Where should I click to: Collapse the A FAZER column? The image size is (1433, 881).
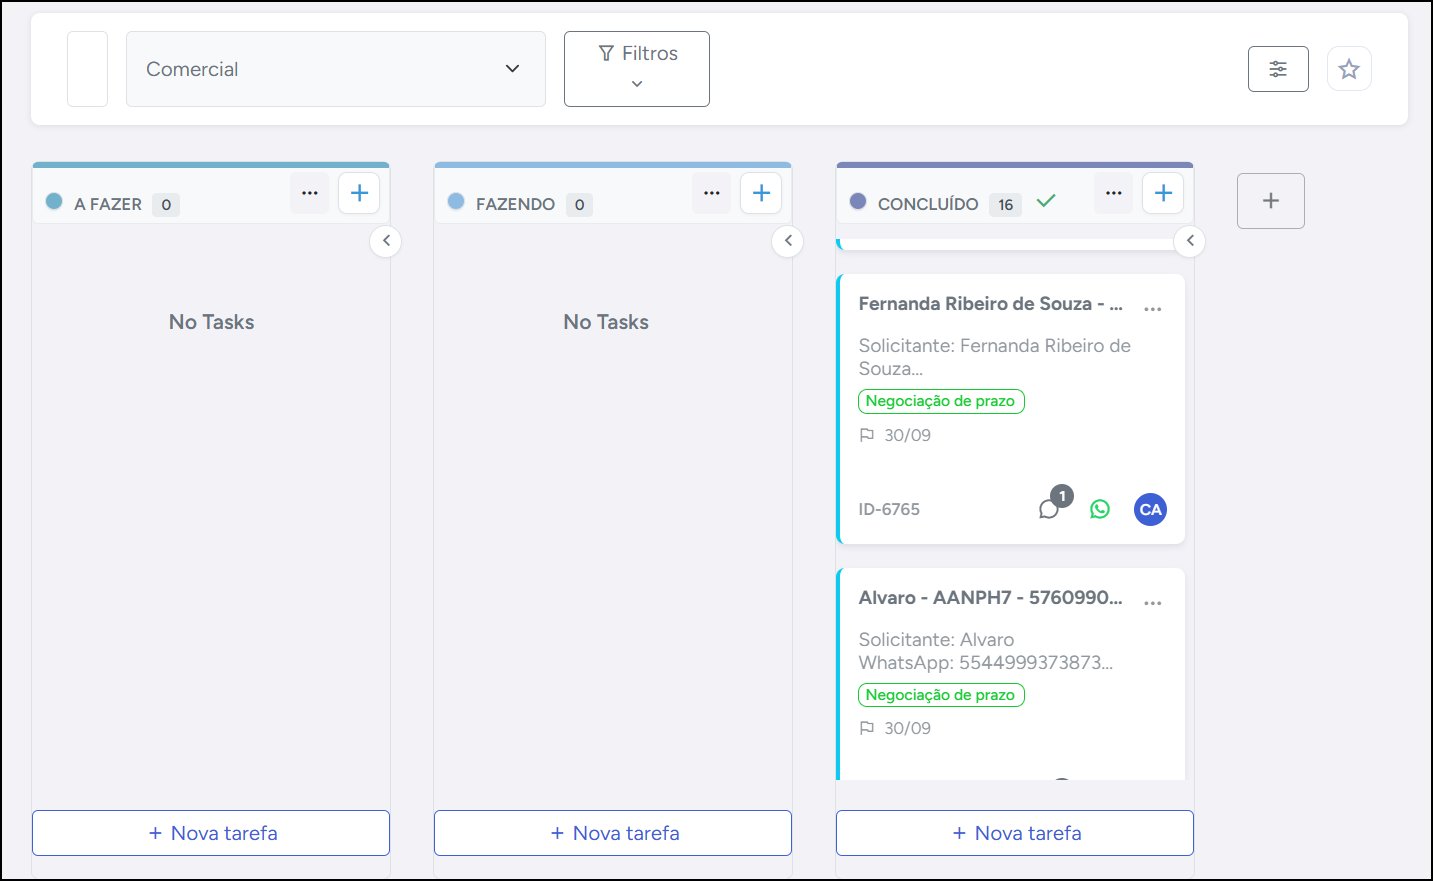point(386,241)
